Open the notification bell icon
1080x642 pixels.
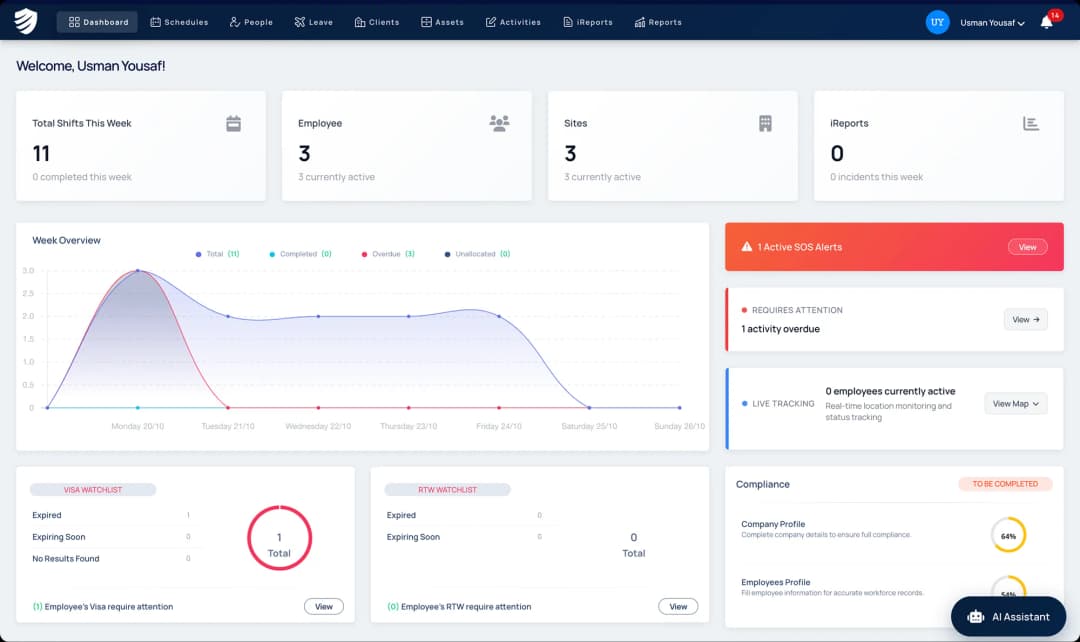point(1046,22)
